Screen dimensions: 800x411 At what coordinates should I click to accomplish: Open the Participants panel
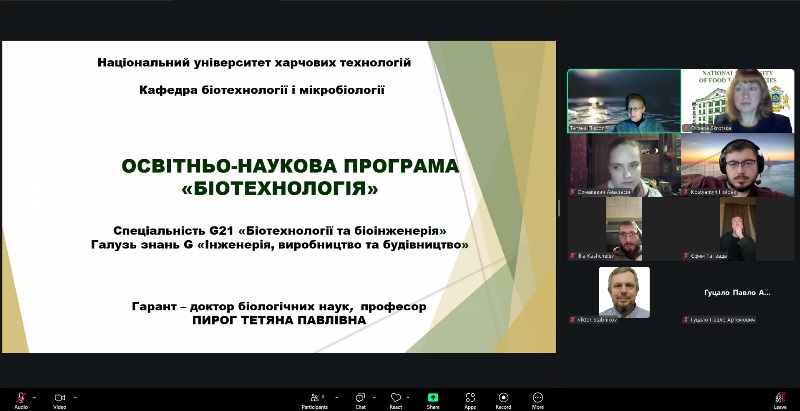click(x=315, y=397)
